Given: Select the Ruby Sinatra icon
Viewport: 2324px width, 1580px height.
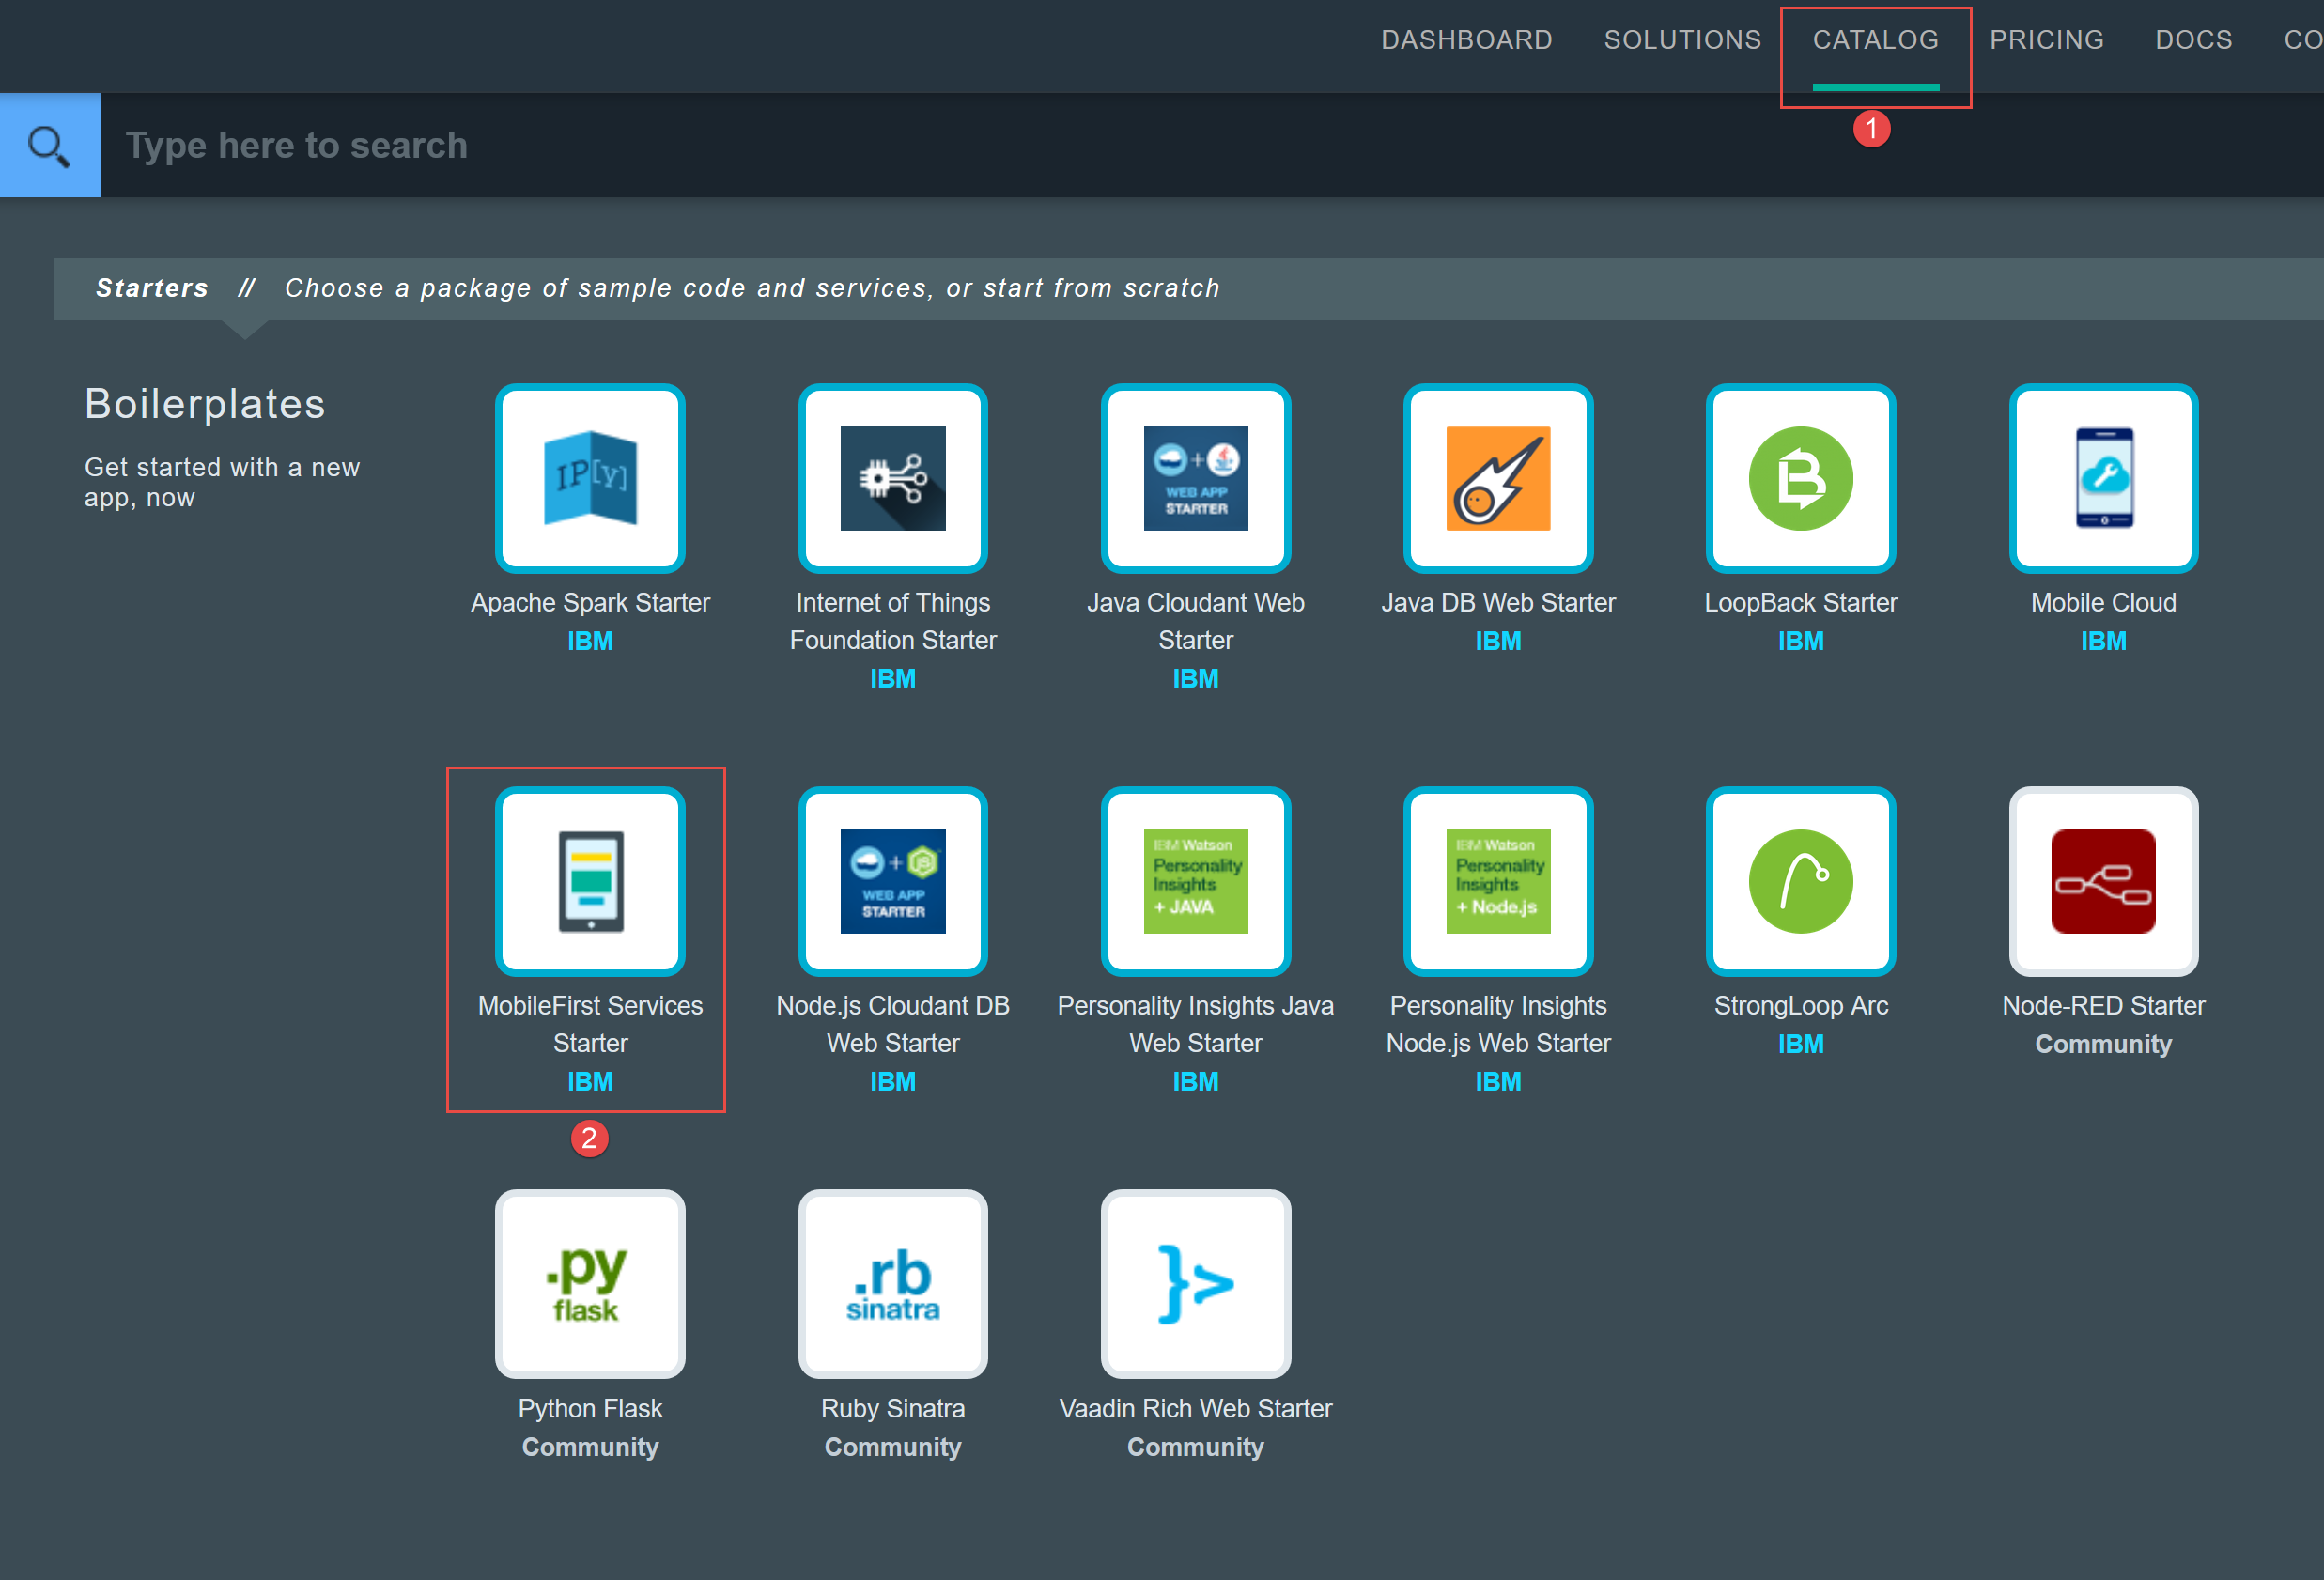Looking at the screenshot, I should click(x=893, y=1284).
